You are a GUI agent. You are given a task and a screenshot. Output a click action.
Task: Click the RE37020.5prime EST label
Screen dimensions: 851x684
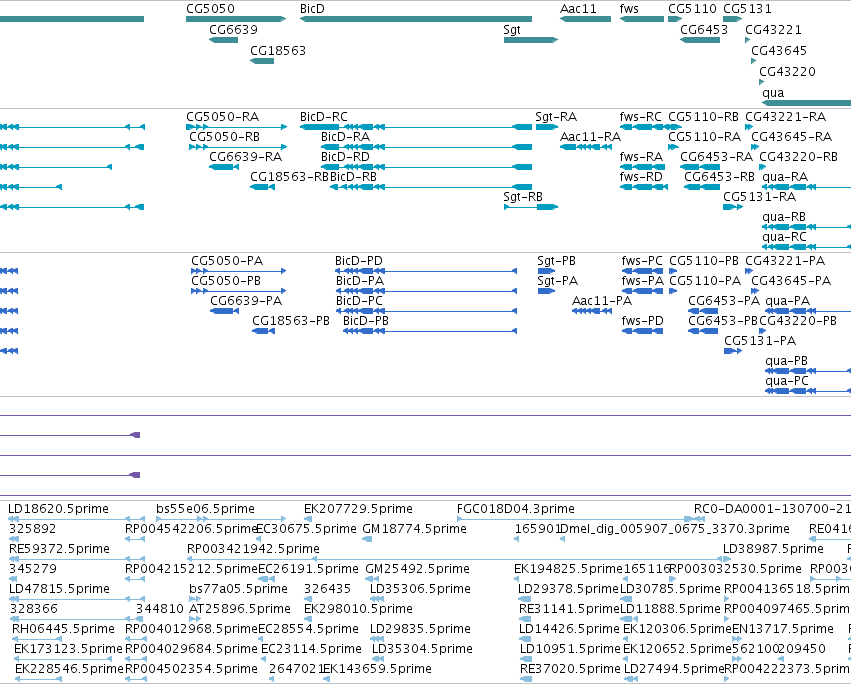(x=570, y=669)
